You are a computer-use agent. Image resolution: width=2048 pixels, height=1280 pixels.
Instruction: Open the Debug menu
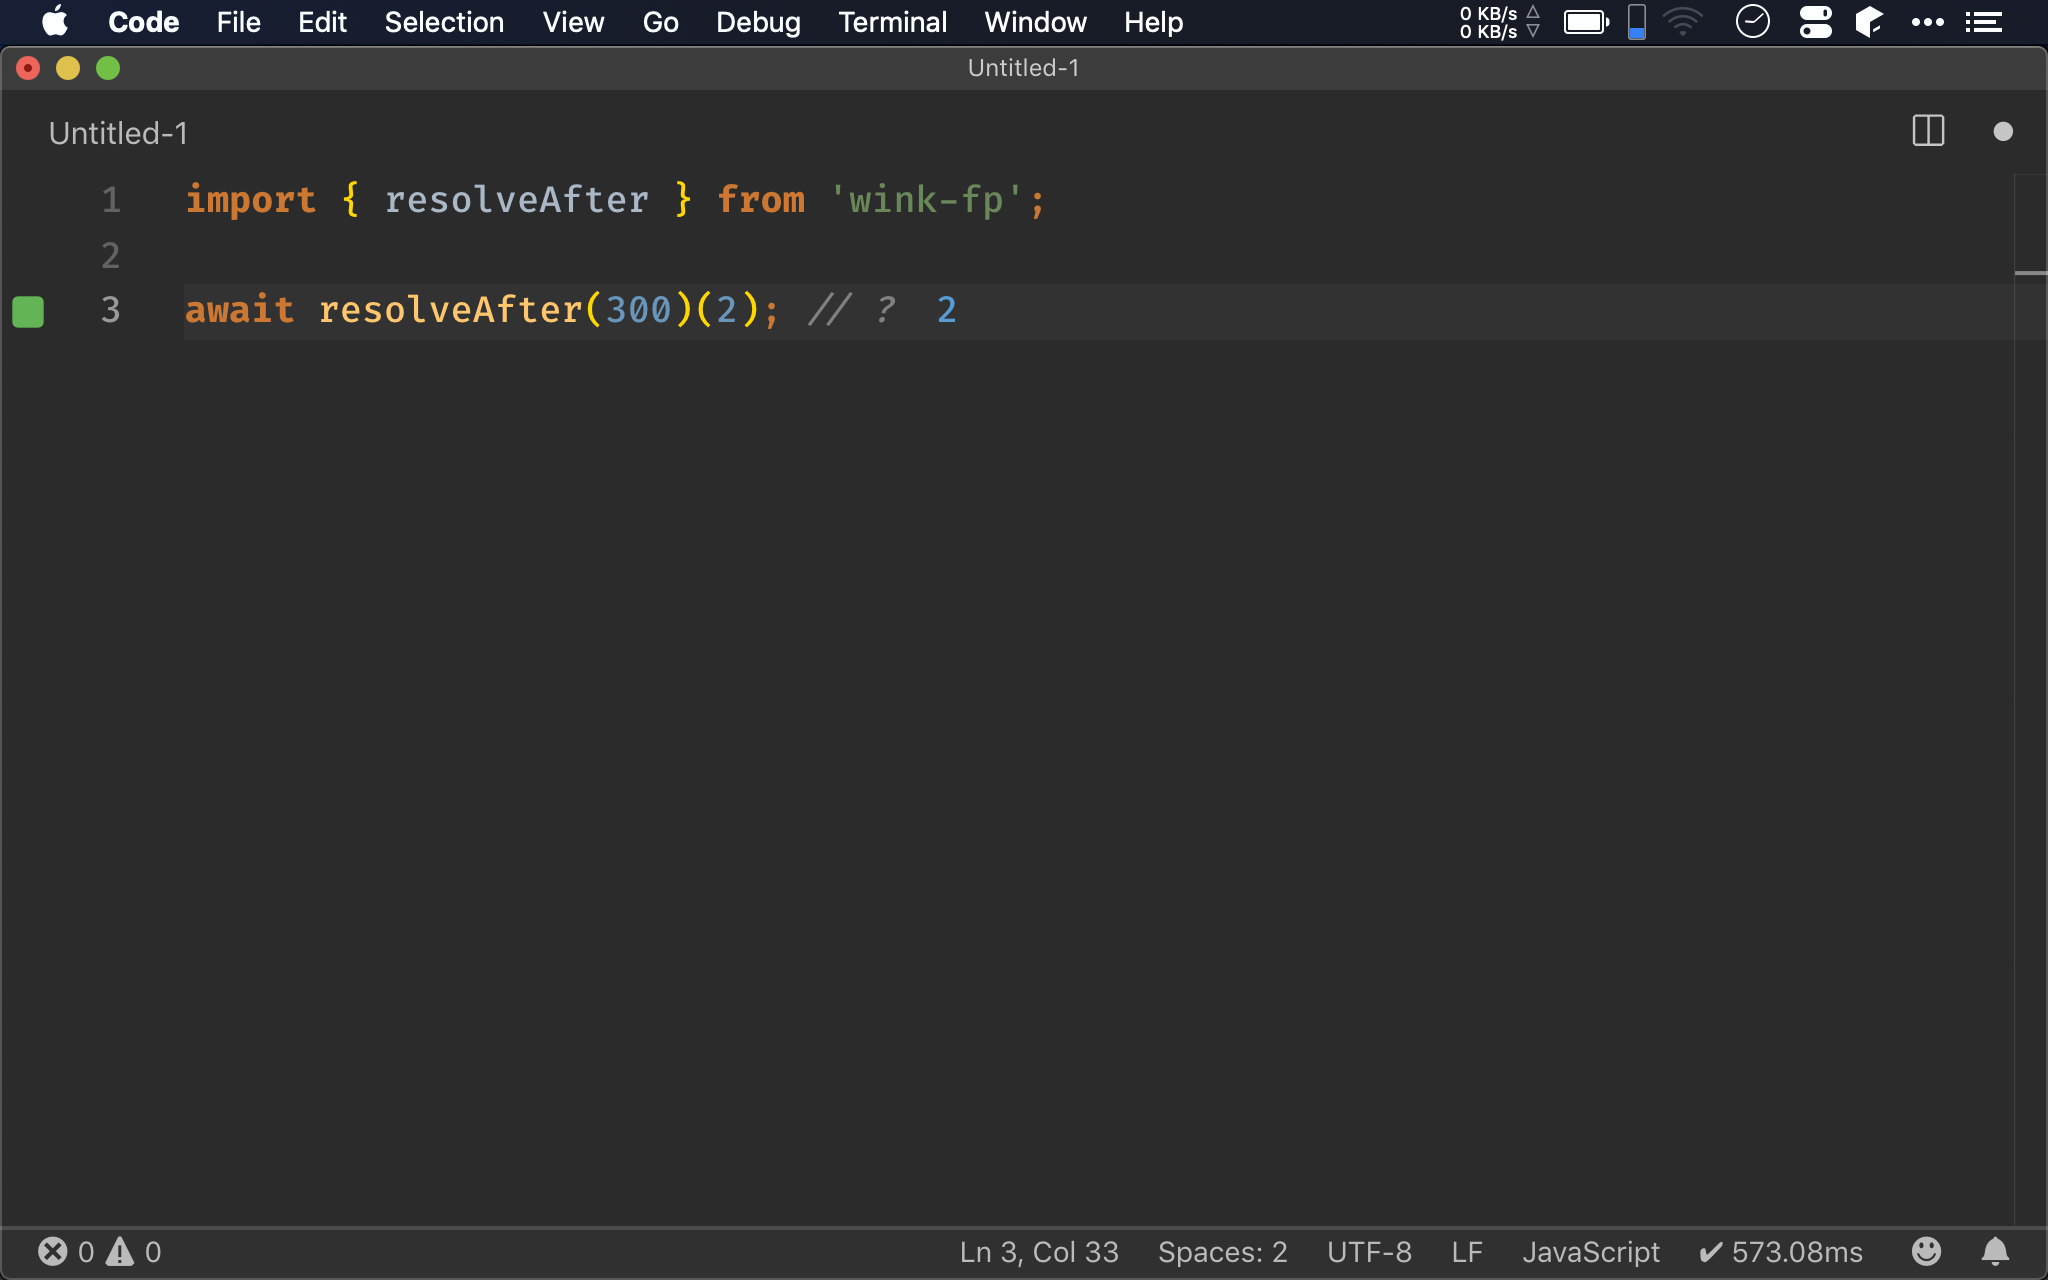(758, 22)
